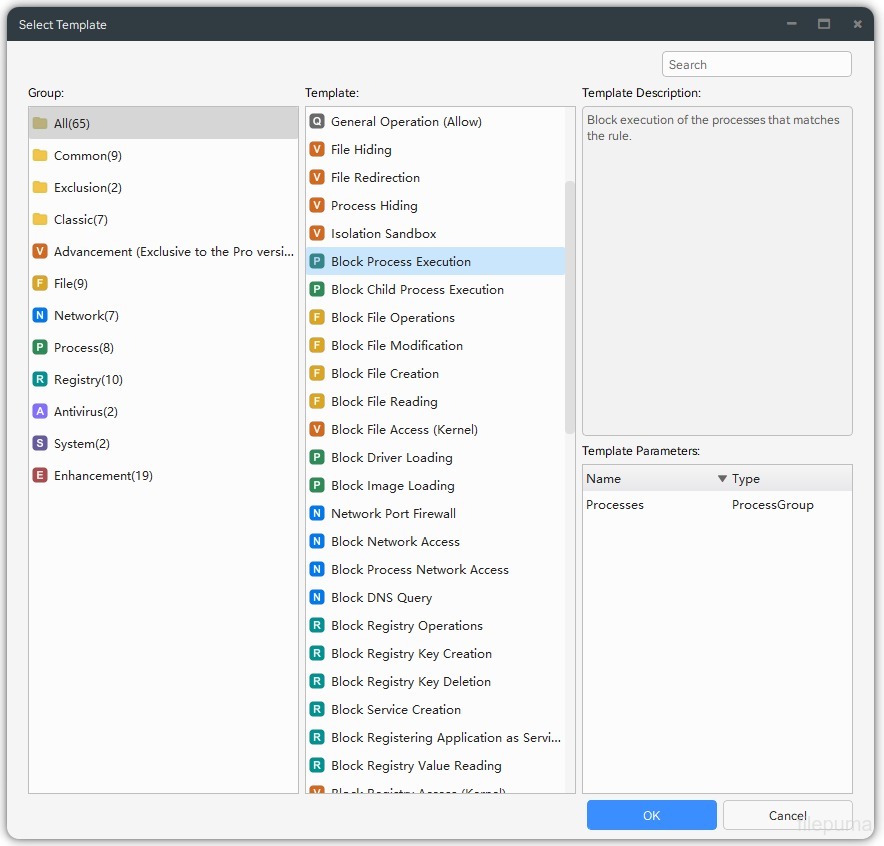Click the N icon beside Network Port Firewall
Image resolution: width=884 pixels, height=846 pixels.
(318, 513)
